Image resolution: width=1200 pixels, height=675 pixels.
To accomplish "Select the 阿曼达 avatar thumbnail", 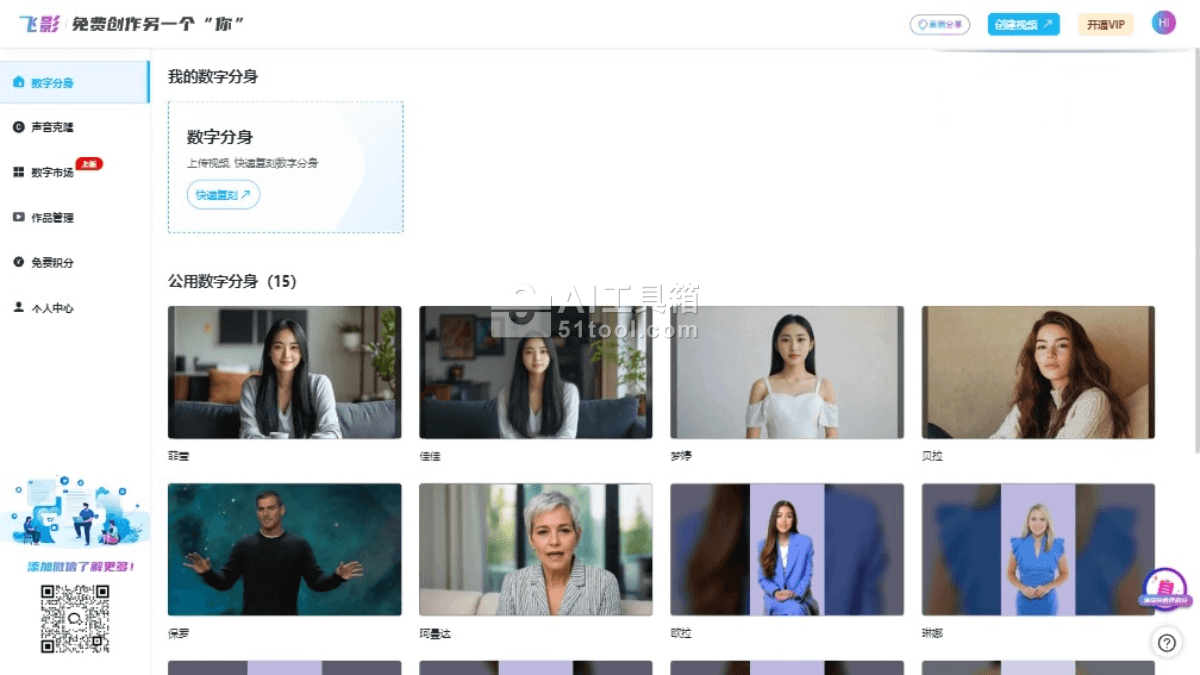I will pyautogui.click(x=535, y=549).
